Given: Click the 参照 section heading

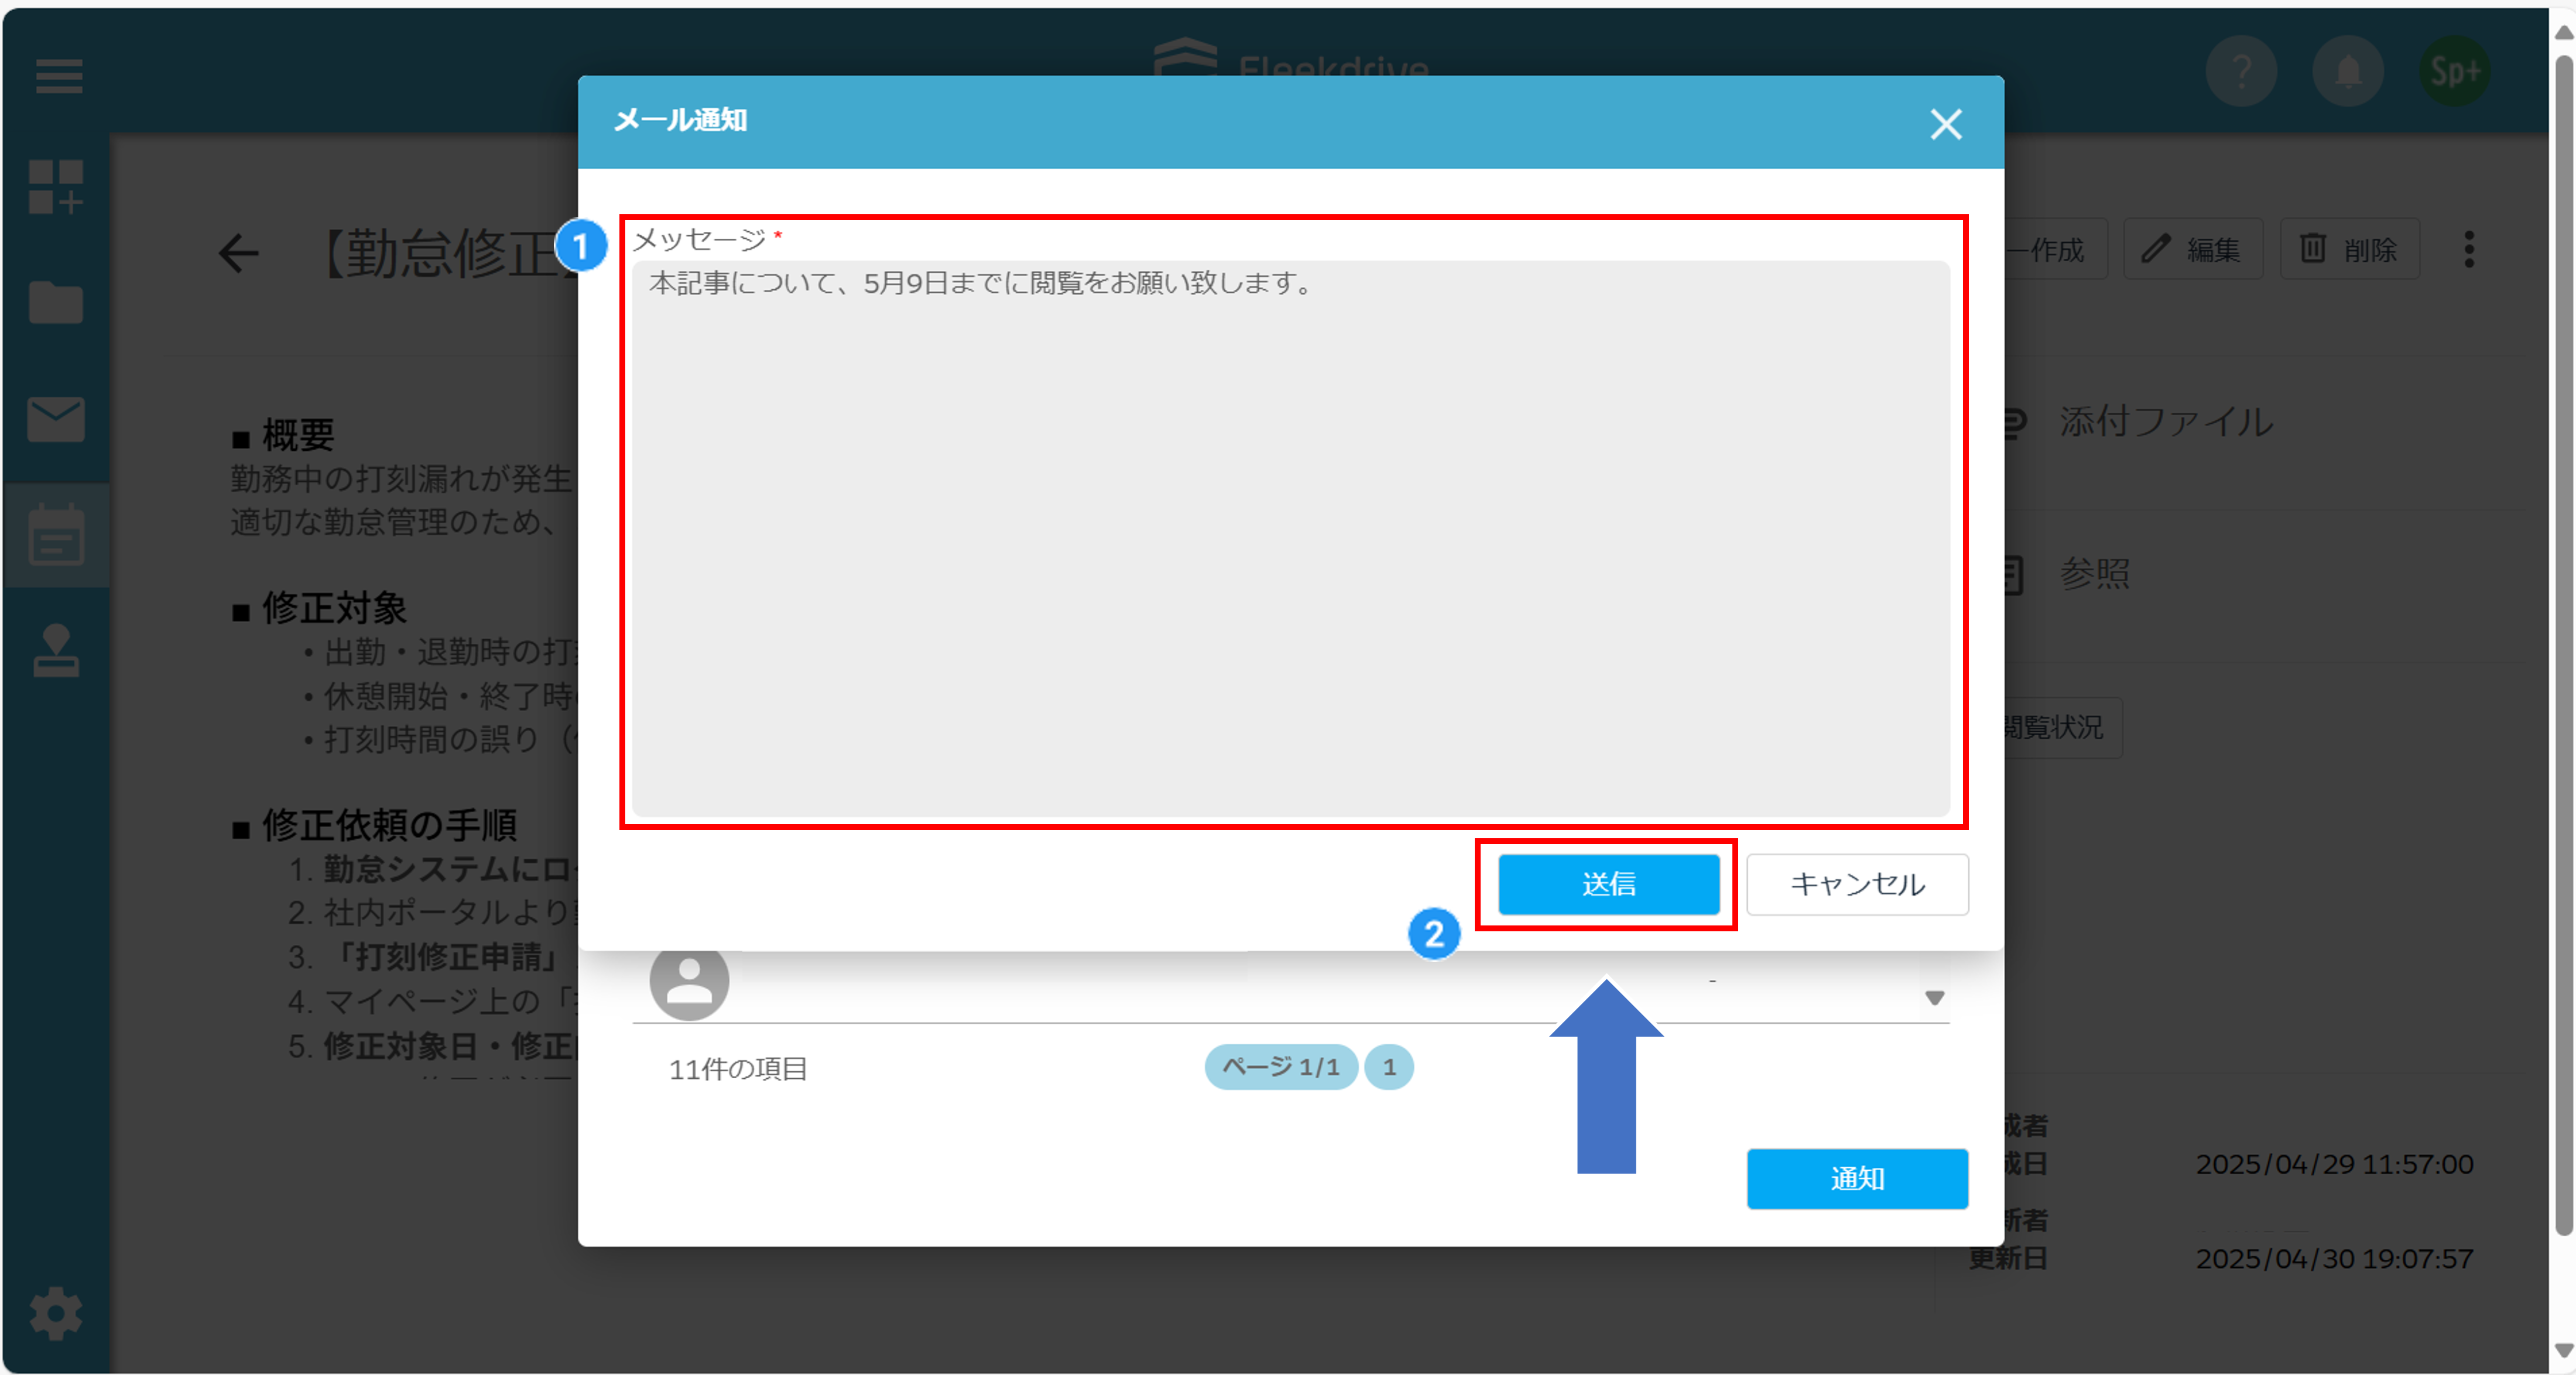Looking at the screenshot, I should pyautogui.click(x=2095, y=574).
